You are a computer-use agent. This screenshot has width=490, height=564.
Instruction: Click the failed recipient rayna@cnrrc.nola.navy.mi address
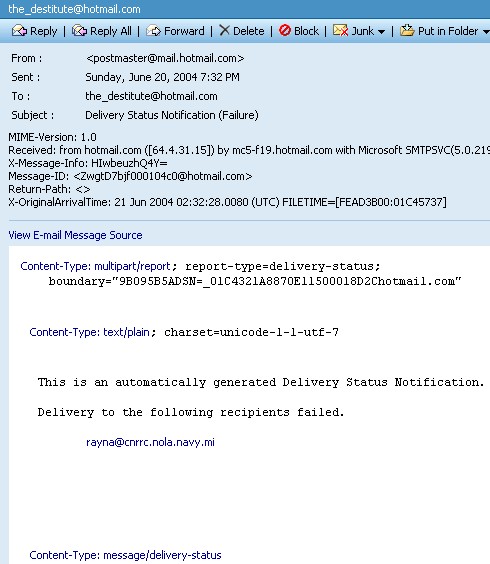pyautogui.click(x=150, y=442)
